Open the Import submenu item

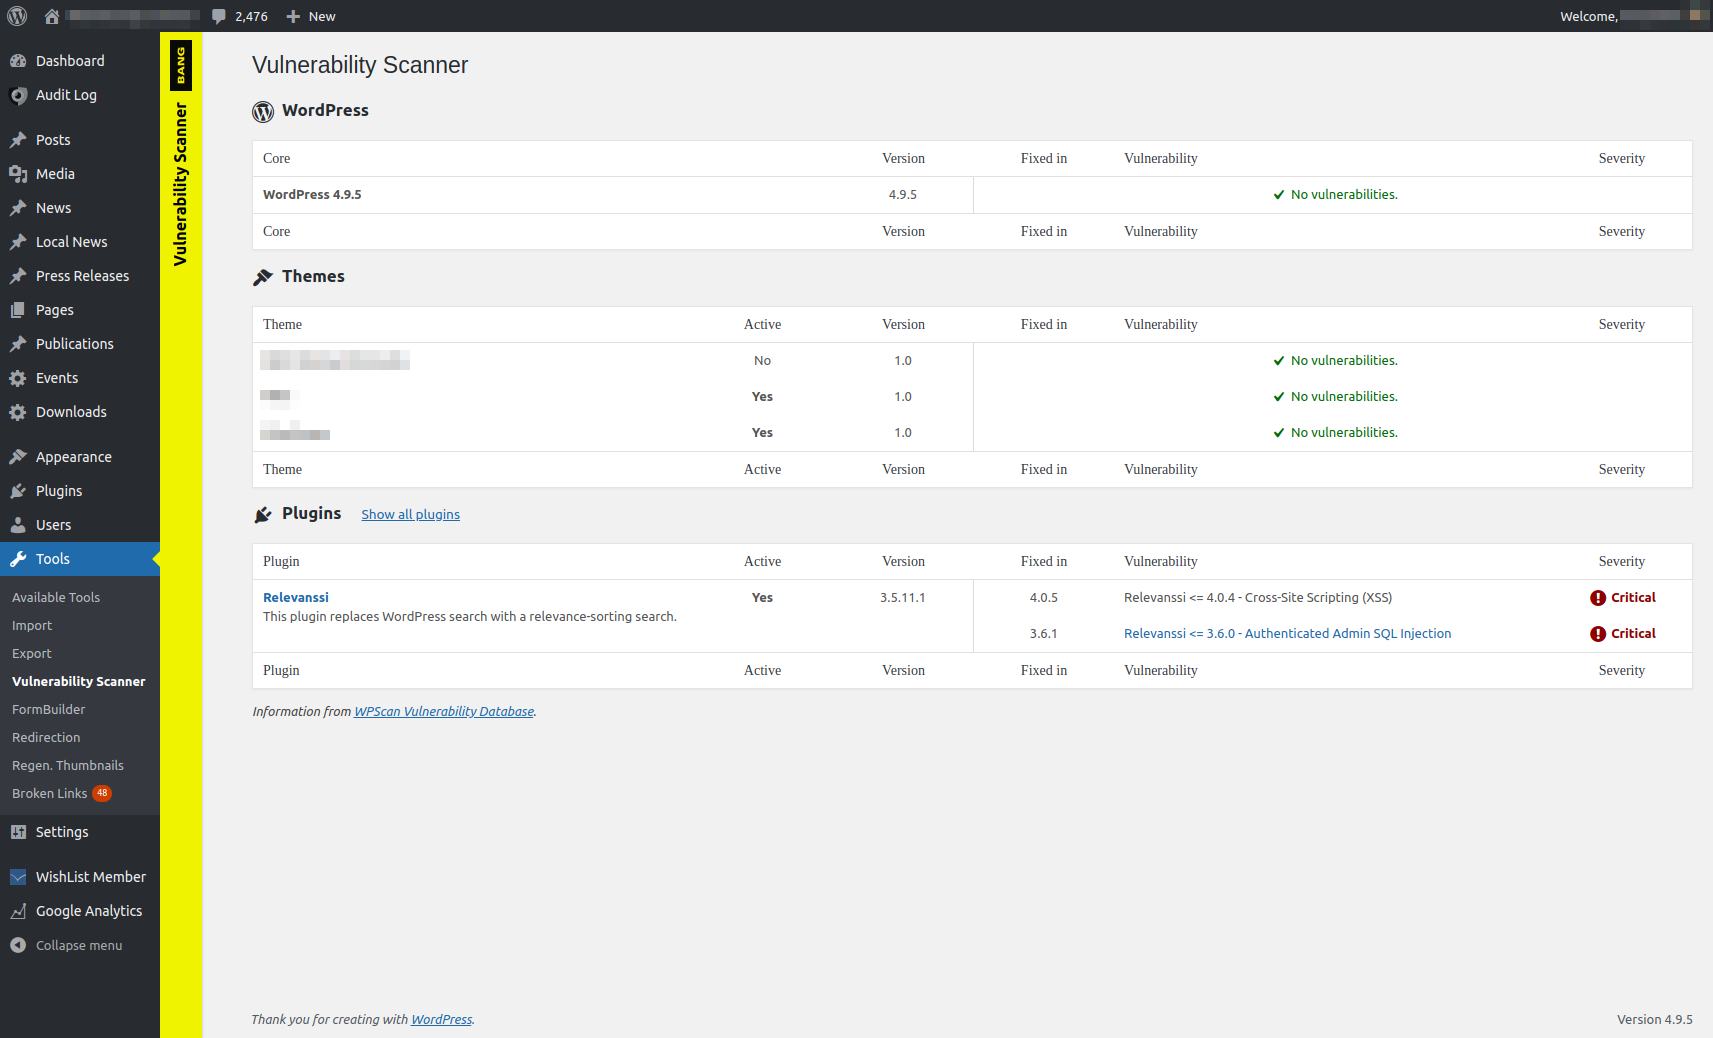point(32,625)
